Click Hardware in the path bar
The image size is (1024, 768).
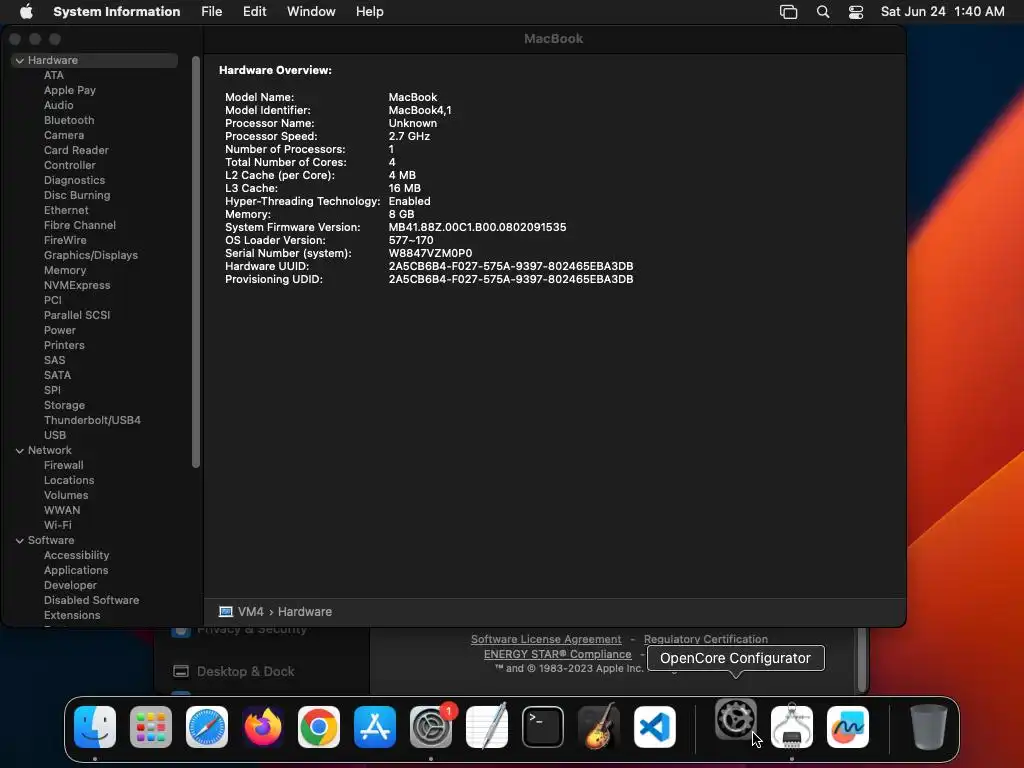(x=304, y=612)
